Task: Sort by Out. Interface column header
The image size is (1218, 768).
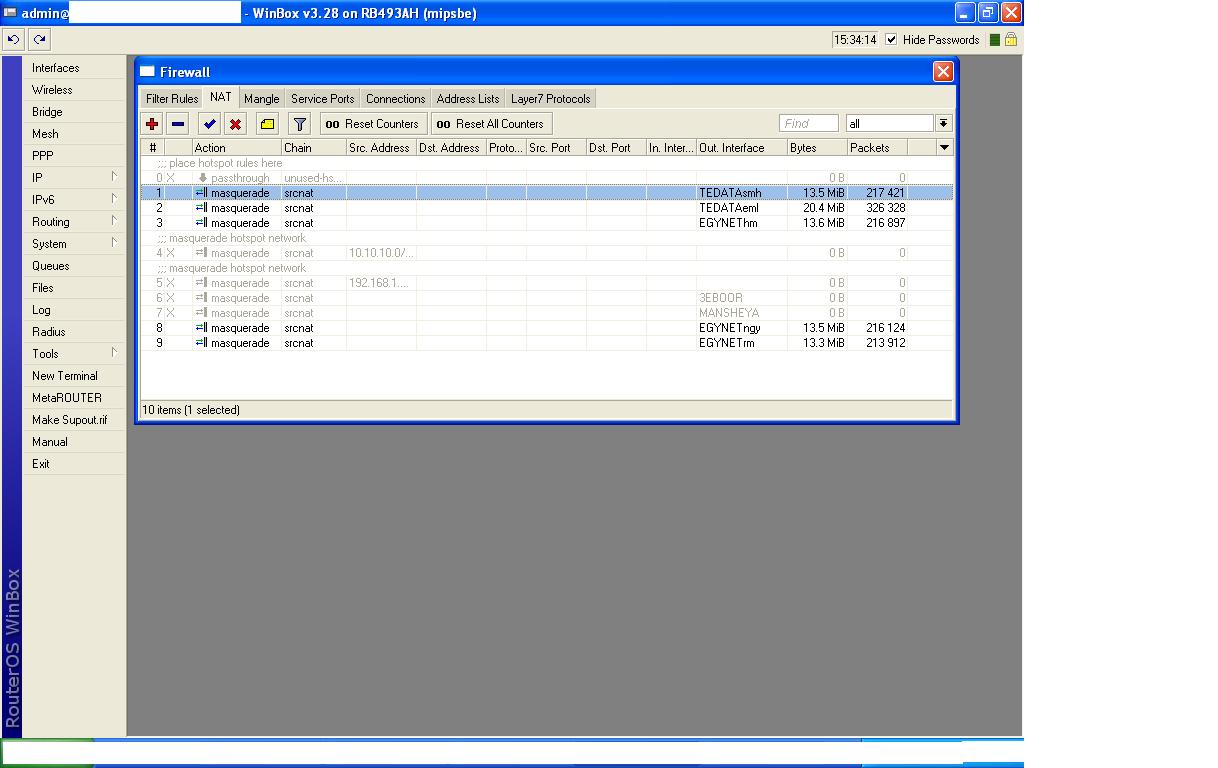Action: pyautogui.click(x=741, y=147)
